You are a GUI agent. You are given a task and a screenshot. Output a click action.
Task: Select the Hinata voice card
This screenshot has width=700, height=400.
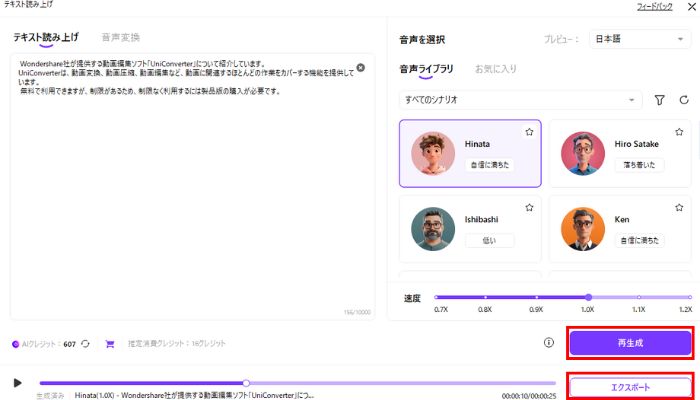click(x=470, y=154)
